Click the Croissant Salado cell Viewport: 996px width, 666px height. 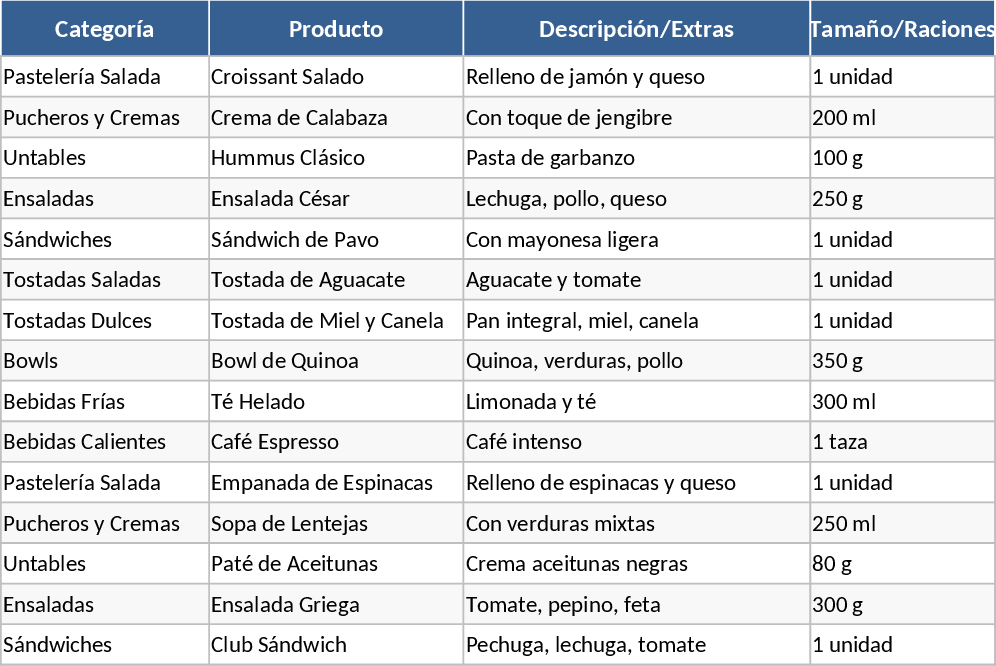(x=288, y=77)
